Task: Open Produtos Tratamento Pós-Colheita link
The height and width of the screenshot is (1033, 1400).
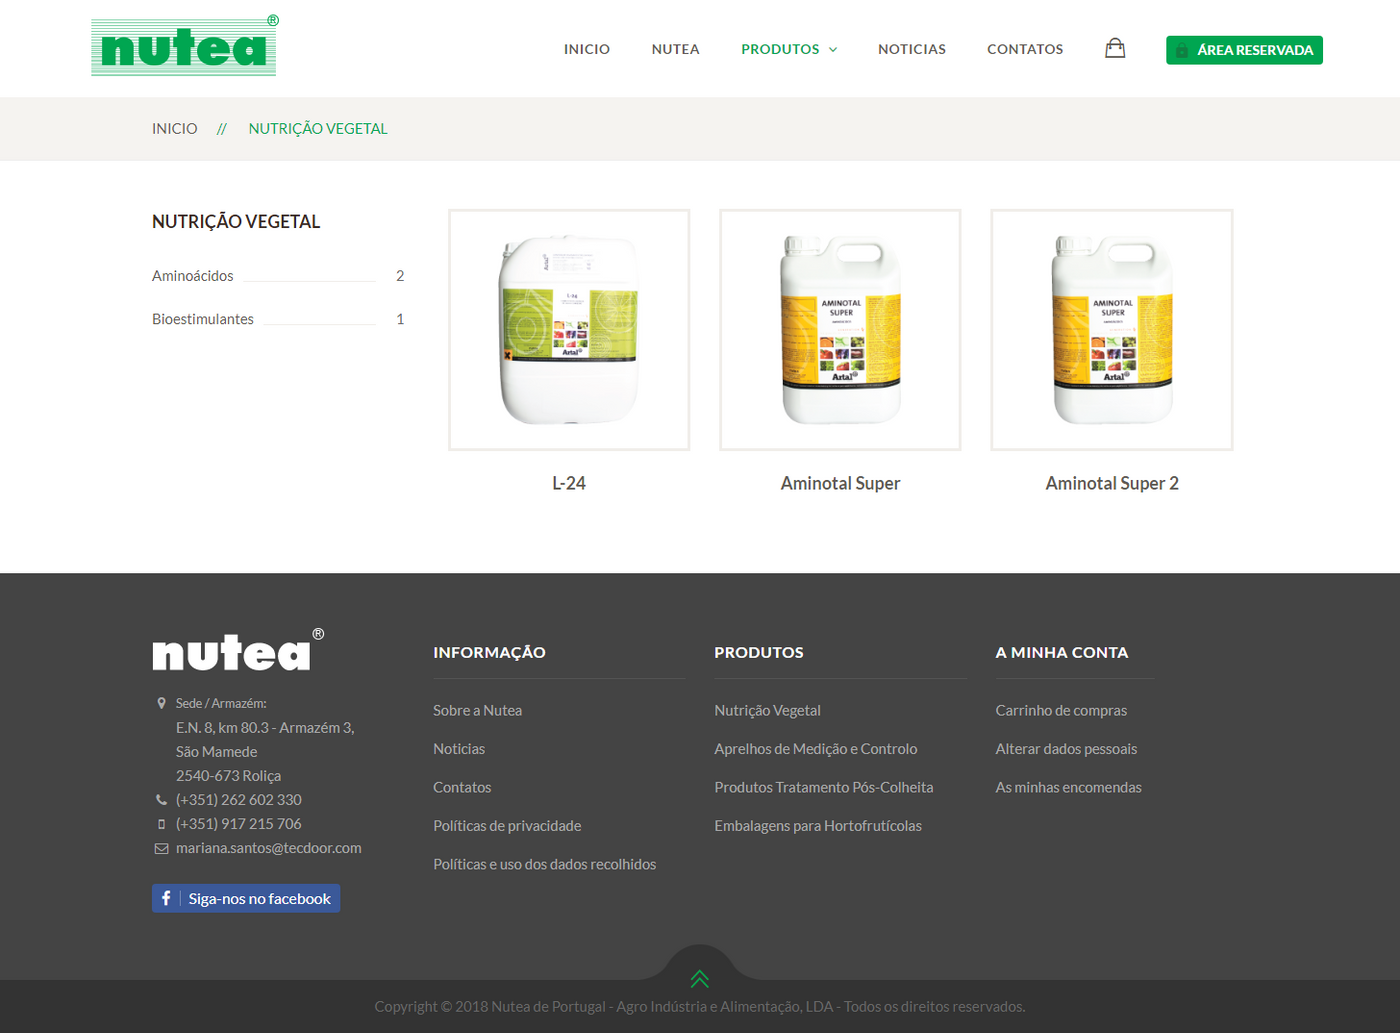Action: [824, 787]
